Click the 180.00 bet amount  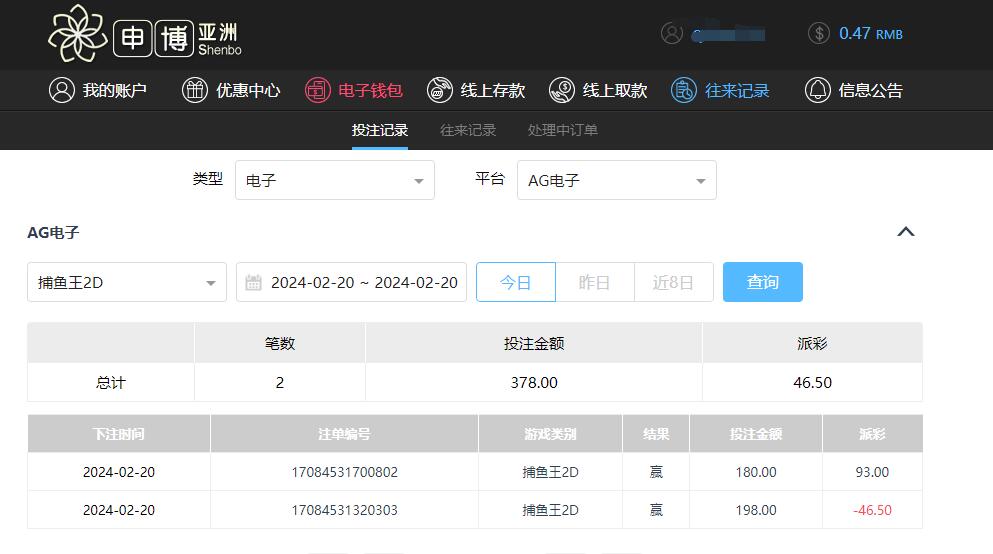point(756,472)
